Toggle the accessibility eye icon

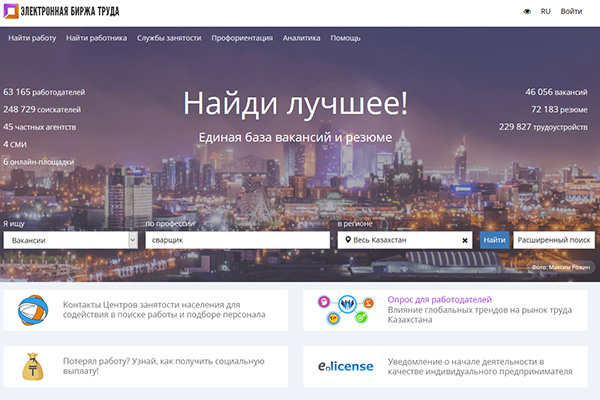pos(527,11)
